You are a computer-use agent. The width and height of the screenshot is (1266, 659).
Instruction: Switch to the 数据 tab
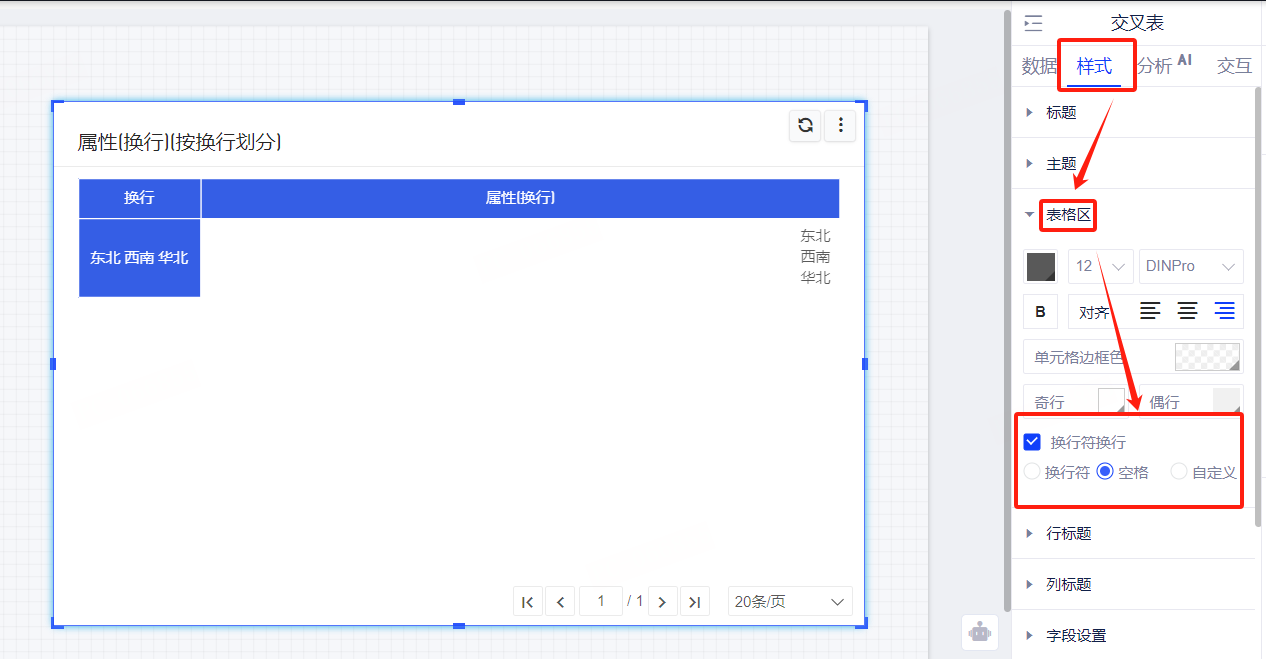point(1039,66)
